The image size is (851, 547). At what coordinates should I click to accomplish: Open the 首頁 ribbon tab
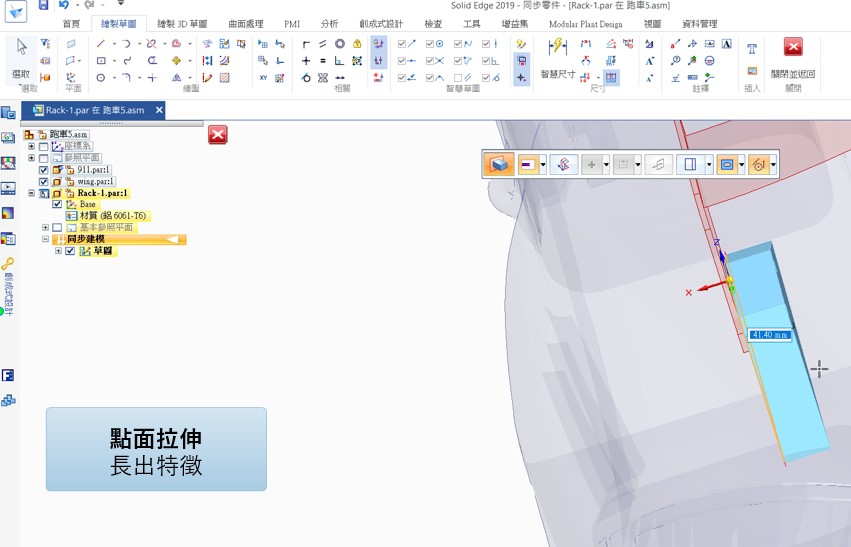click(71, 24)
